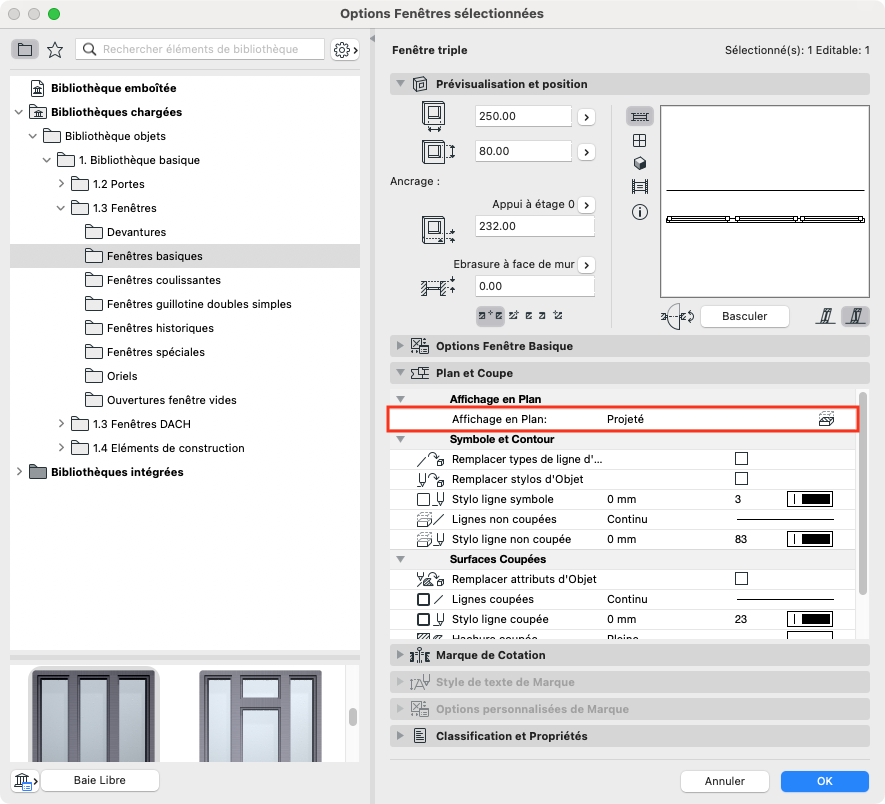
Task: Click the Basculer button
Action: (744, 316)
